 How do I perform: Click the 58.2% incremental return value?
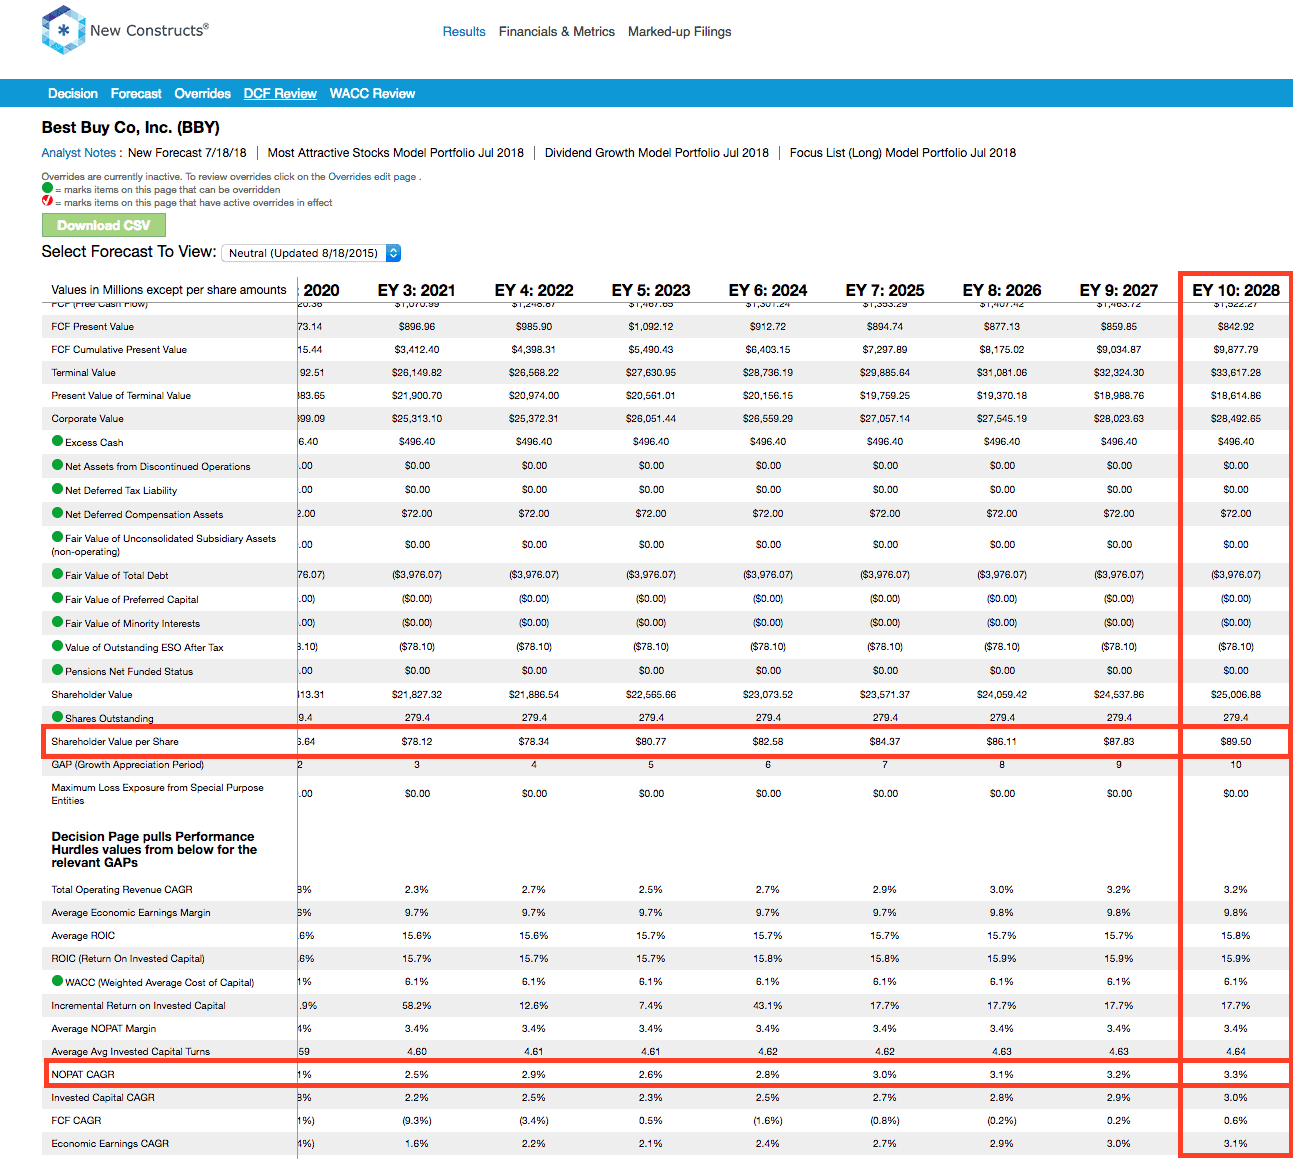417,1005
